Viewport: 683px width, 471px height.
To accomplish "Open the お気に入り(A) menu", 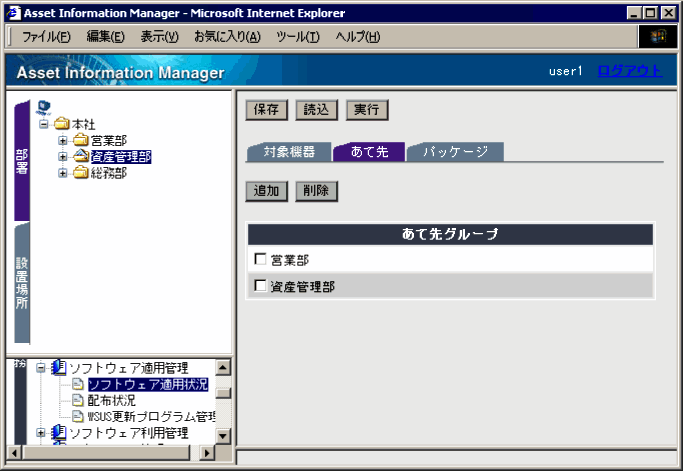I will (x=227, y=37).
